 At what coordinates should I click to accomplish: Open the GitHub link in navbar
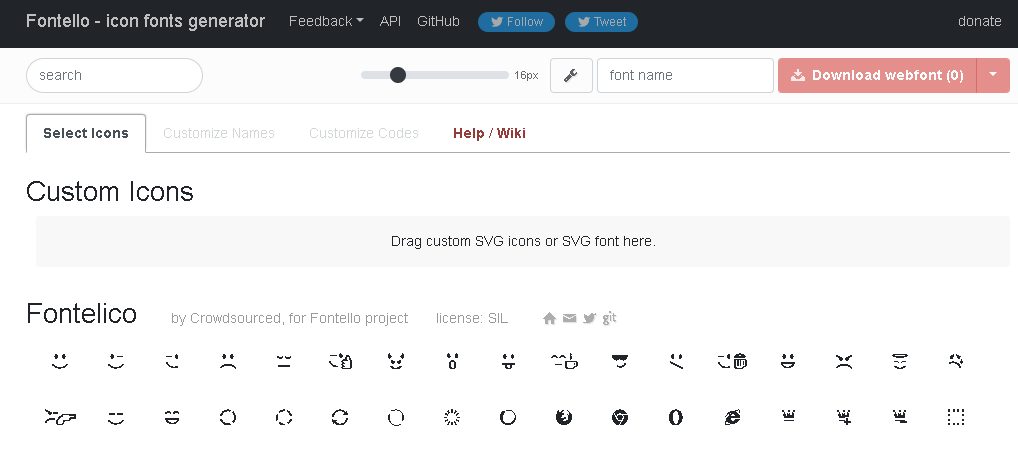pyautogui.click(x=438, y=21)
